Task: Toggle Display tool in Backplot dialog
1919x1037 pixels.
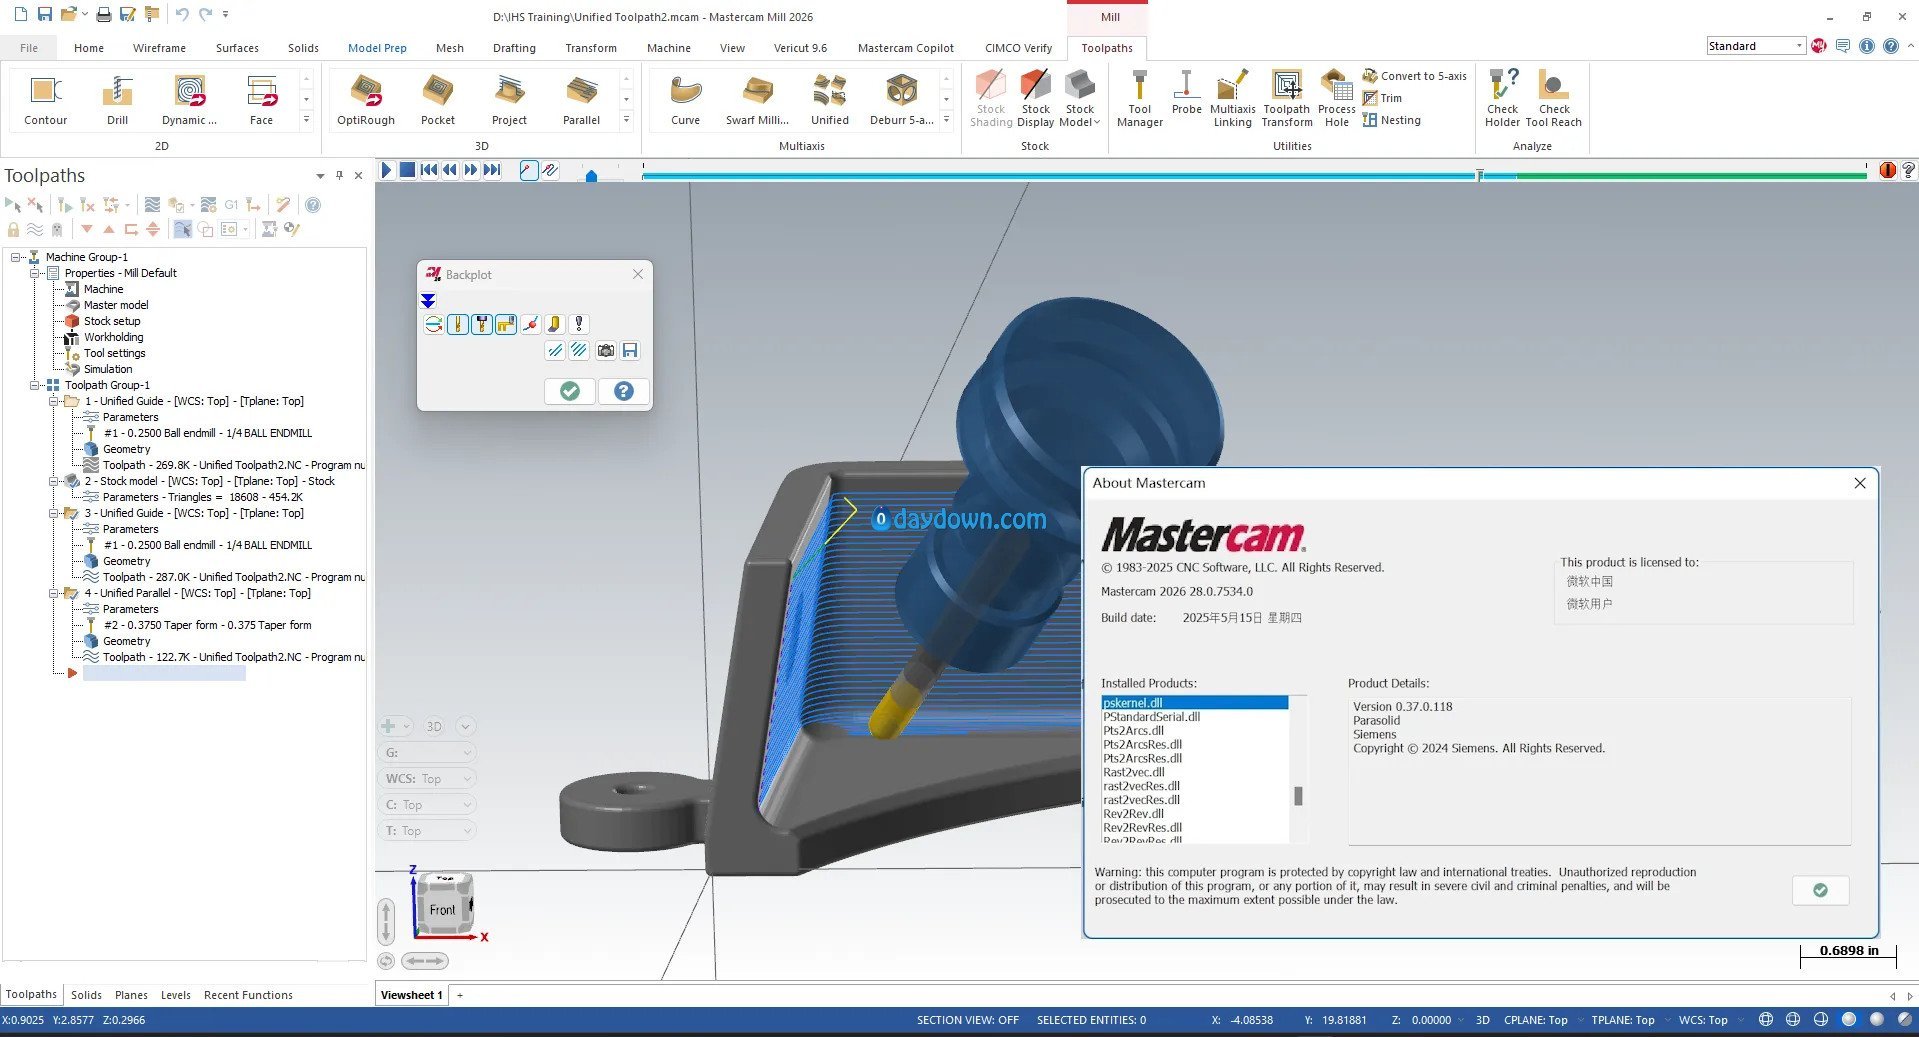Action: [457, 324]
